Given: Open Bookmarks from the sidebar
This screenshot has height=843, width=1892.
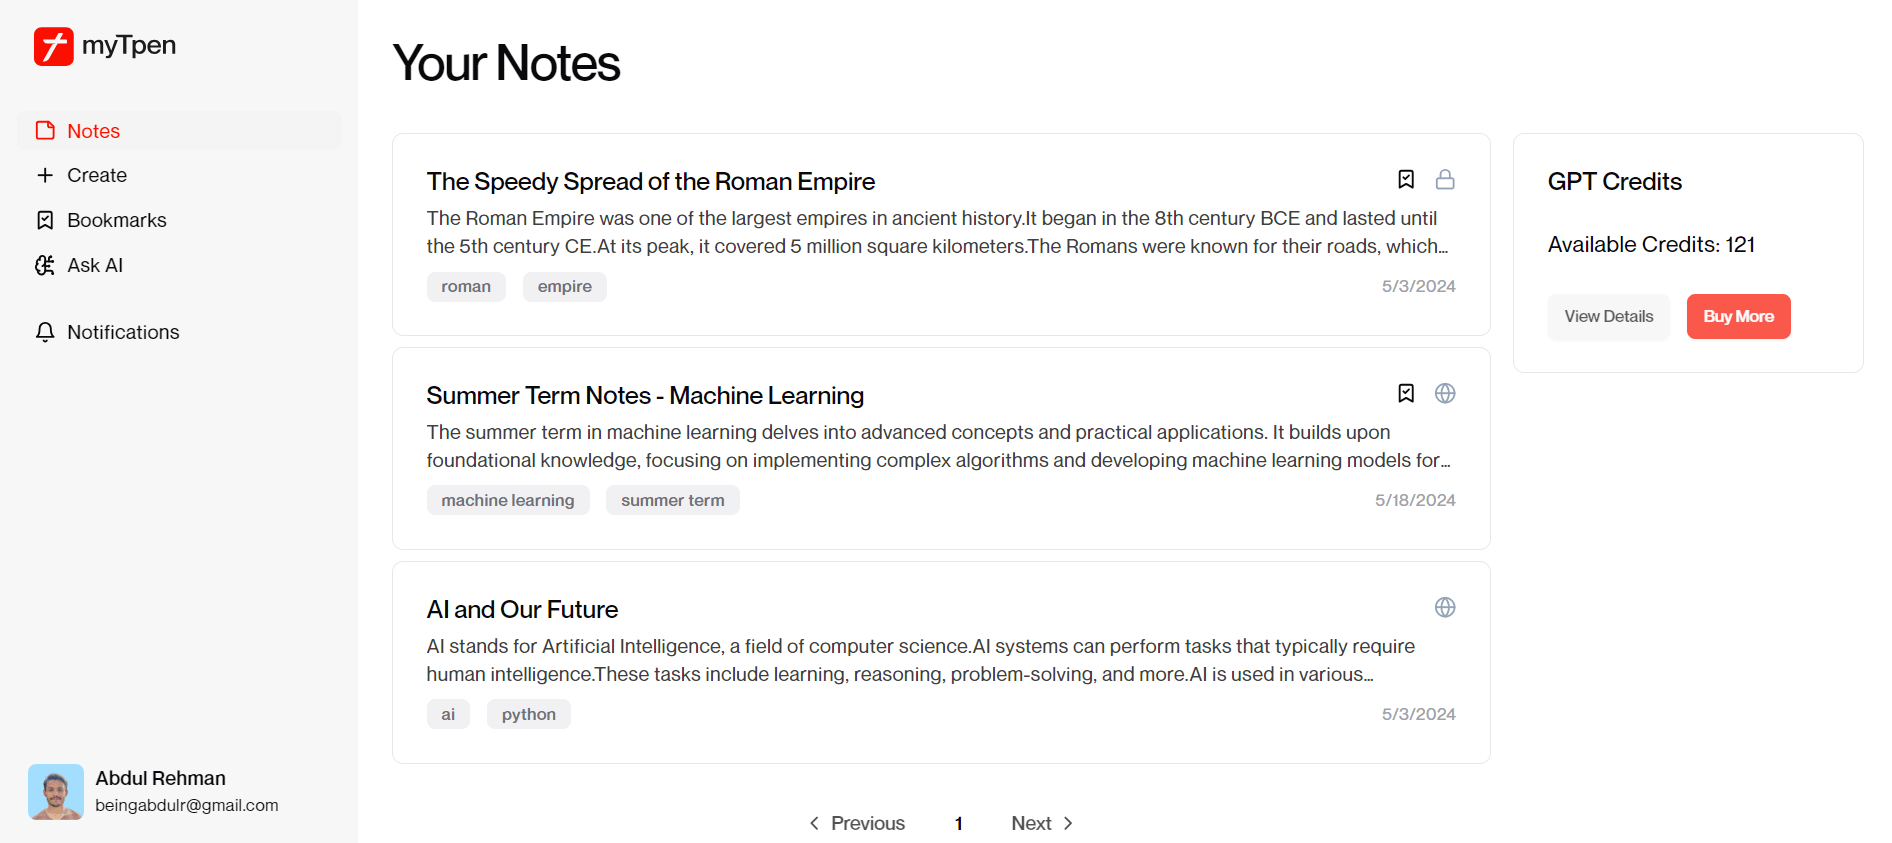Looking at the screenshot, I should pyautogui.click(x=116, y=219).
